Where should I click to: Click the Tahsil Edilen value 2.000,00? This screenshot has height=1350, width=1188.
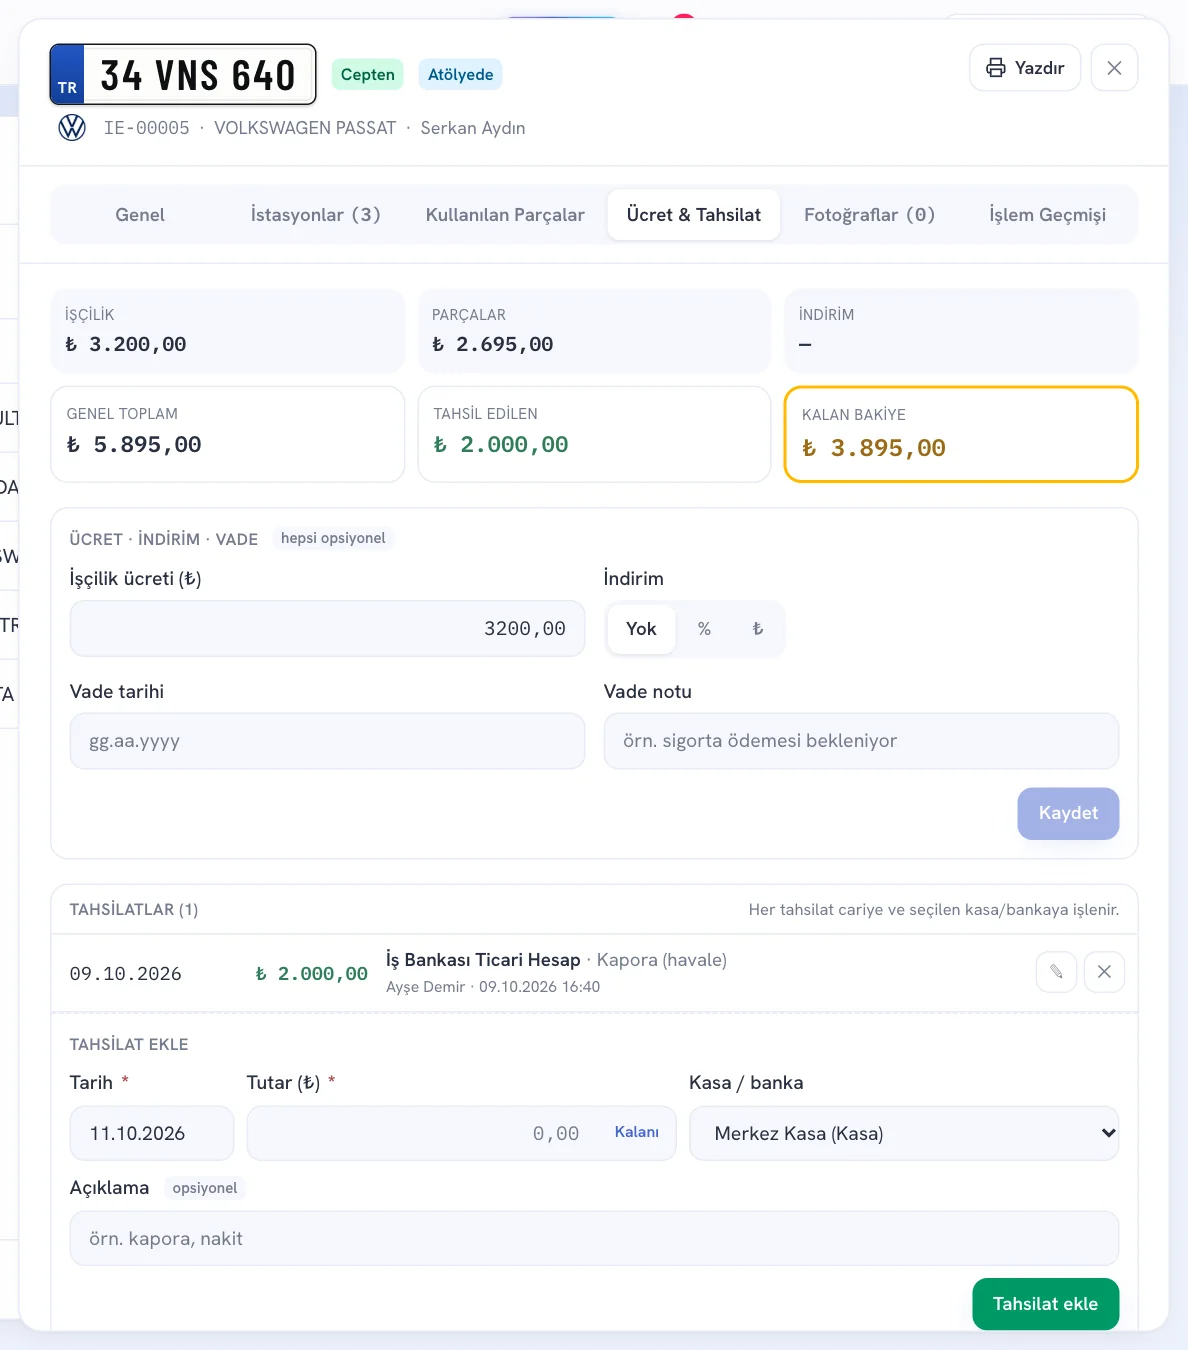point(501,445)
